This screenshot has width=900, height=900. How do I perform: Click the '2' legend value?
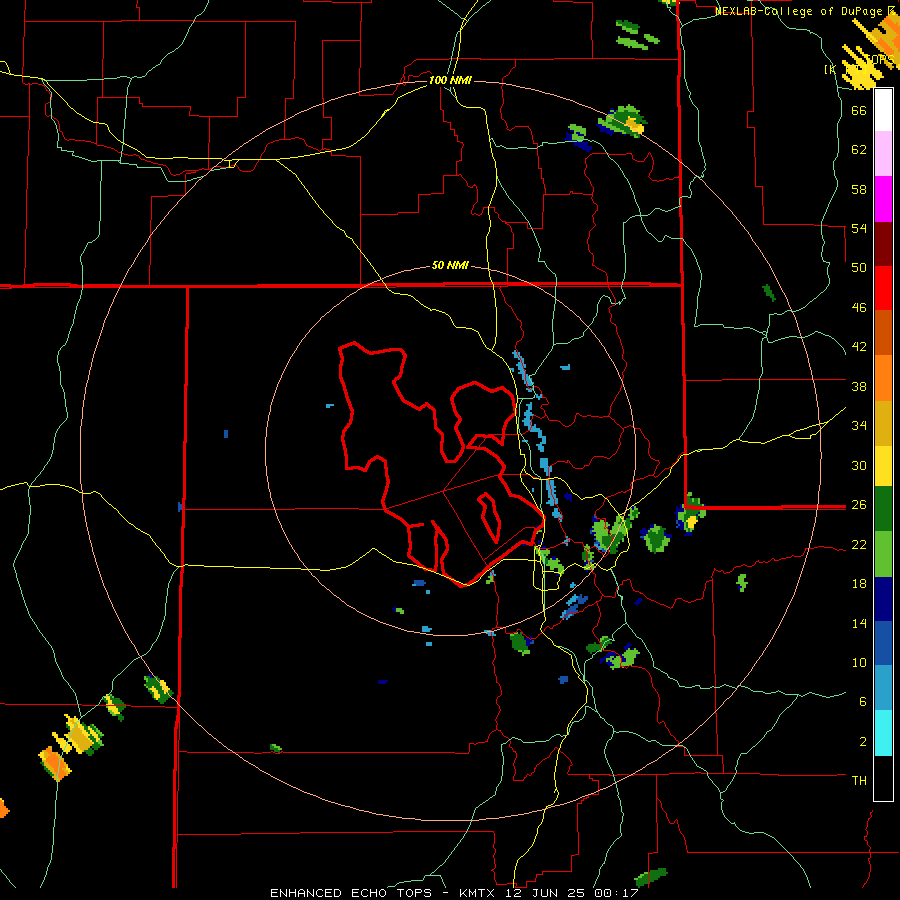[863, 742]
